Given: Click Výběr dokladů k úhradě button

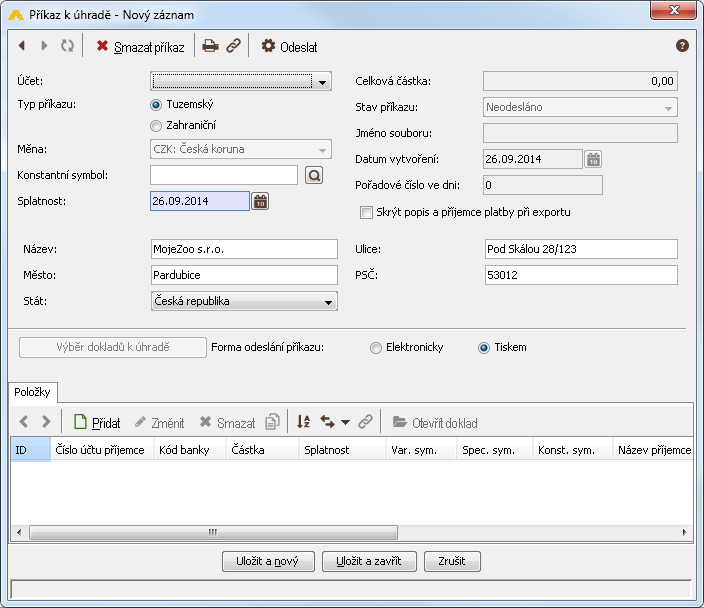Looking at the screenshot, I should 113,348.
